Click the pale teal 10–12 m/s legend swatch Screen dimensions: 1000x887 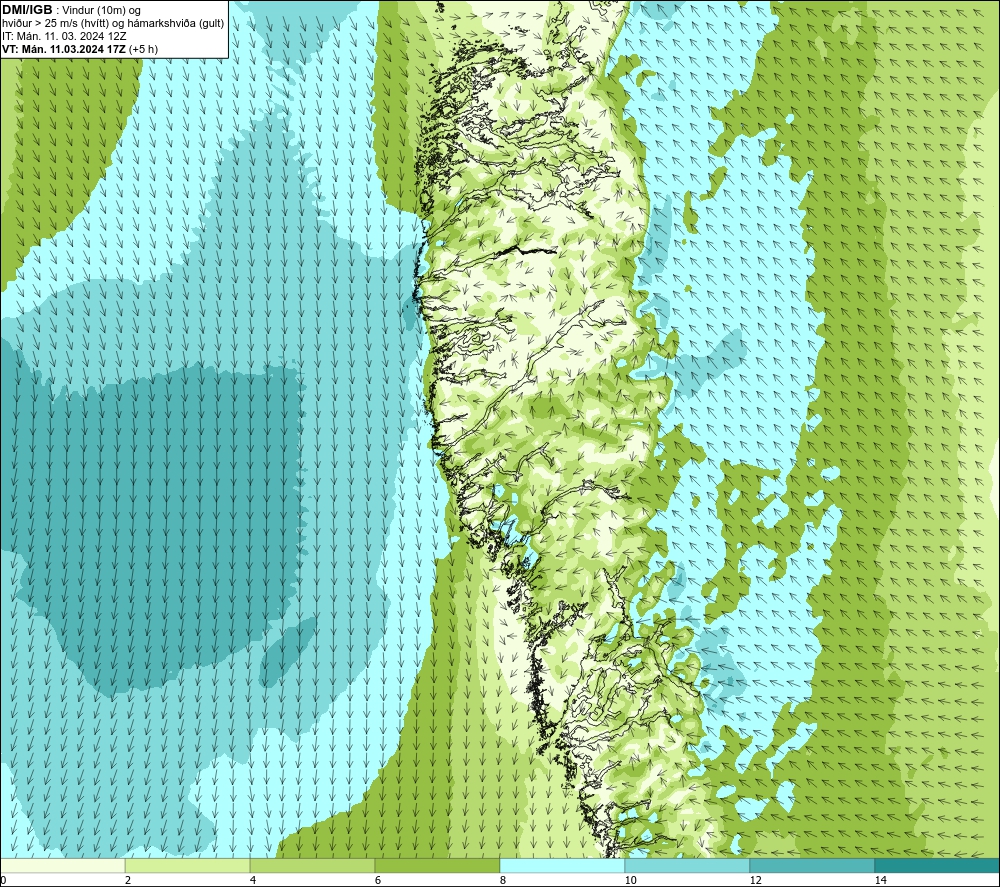click(x=688, y=865)
